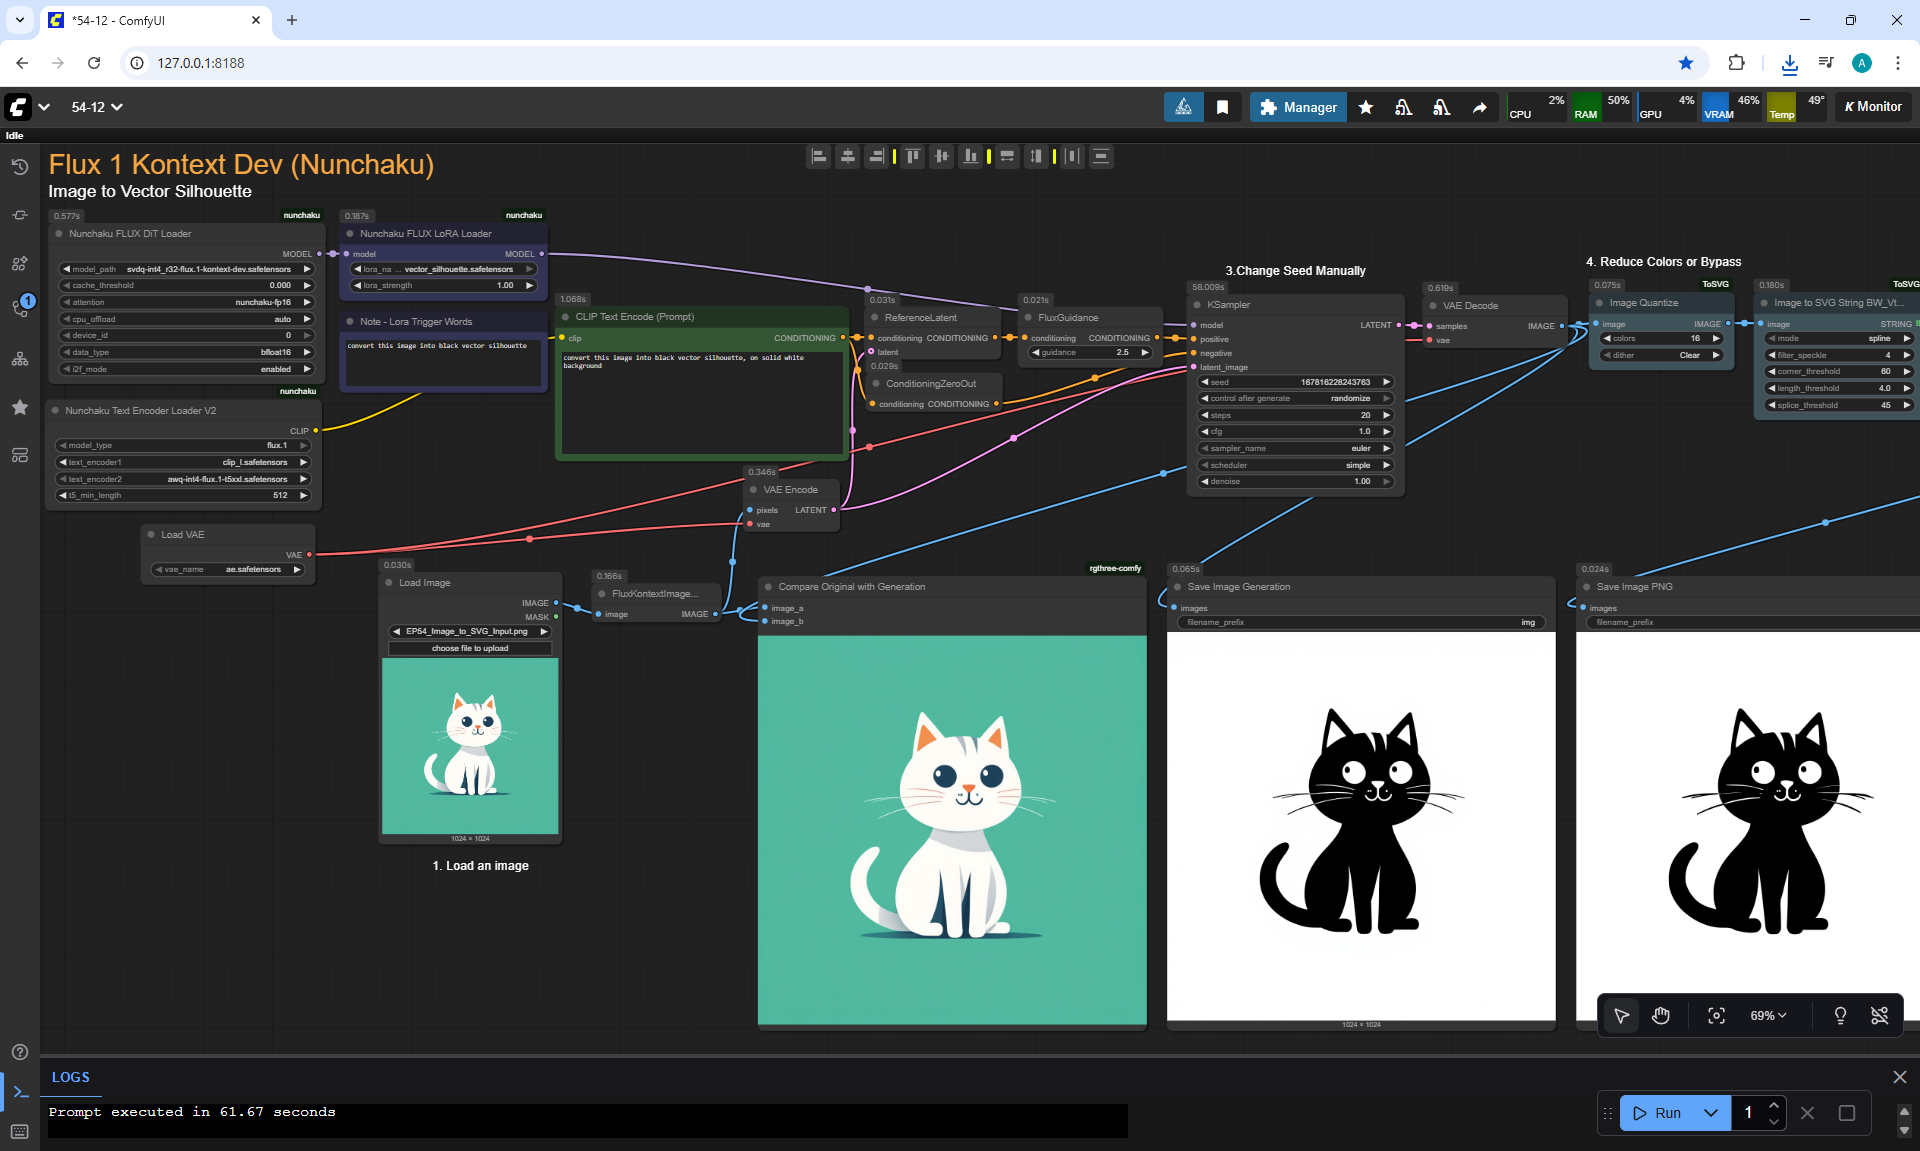Click the Load Image cat thumbnail preview

pos(470,745)
